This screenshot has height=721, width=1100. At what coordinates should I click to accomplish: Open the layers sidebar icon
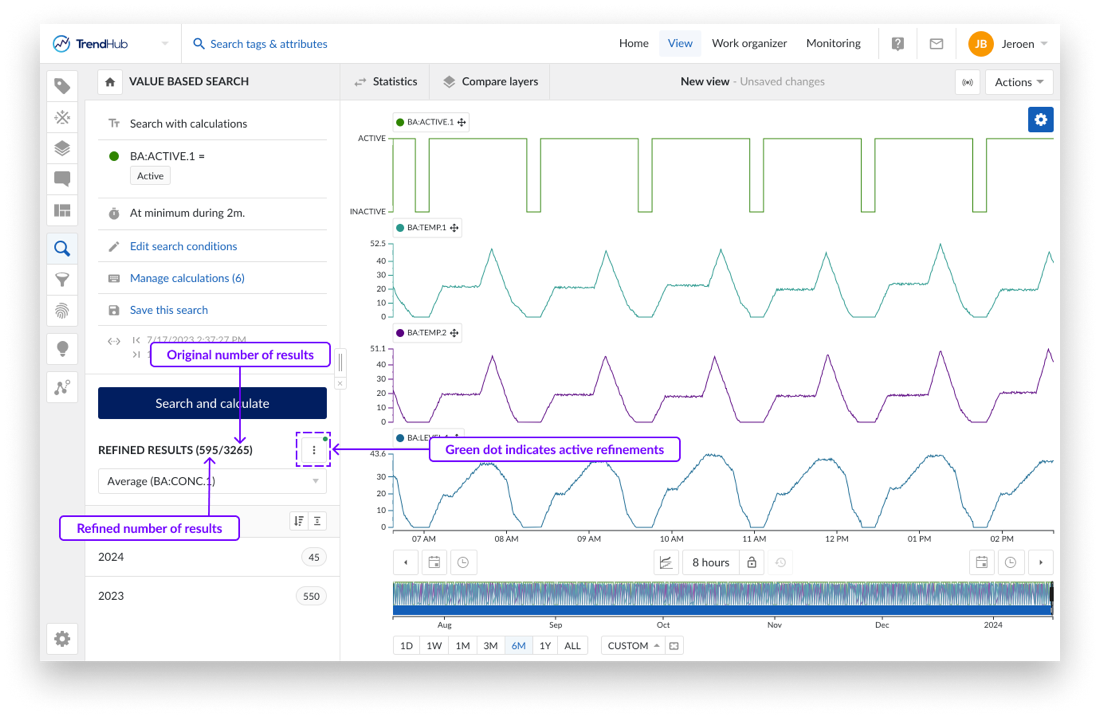pos(62,148)
